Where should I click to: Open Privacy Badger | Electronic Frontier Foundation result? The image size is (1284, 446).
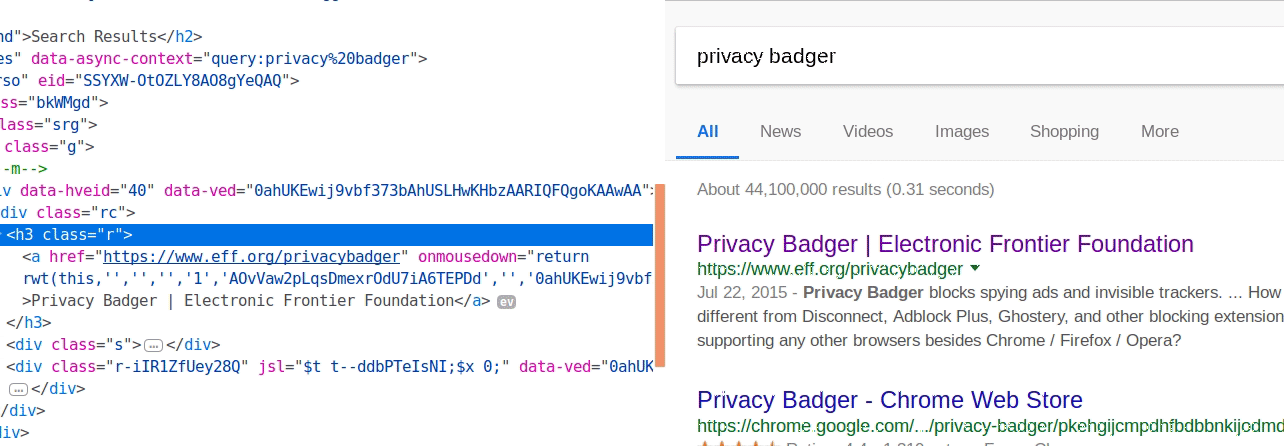[945, 244]
